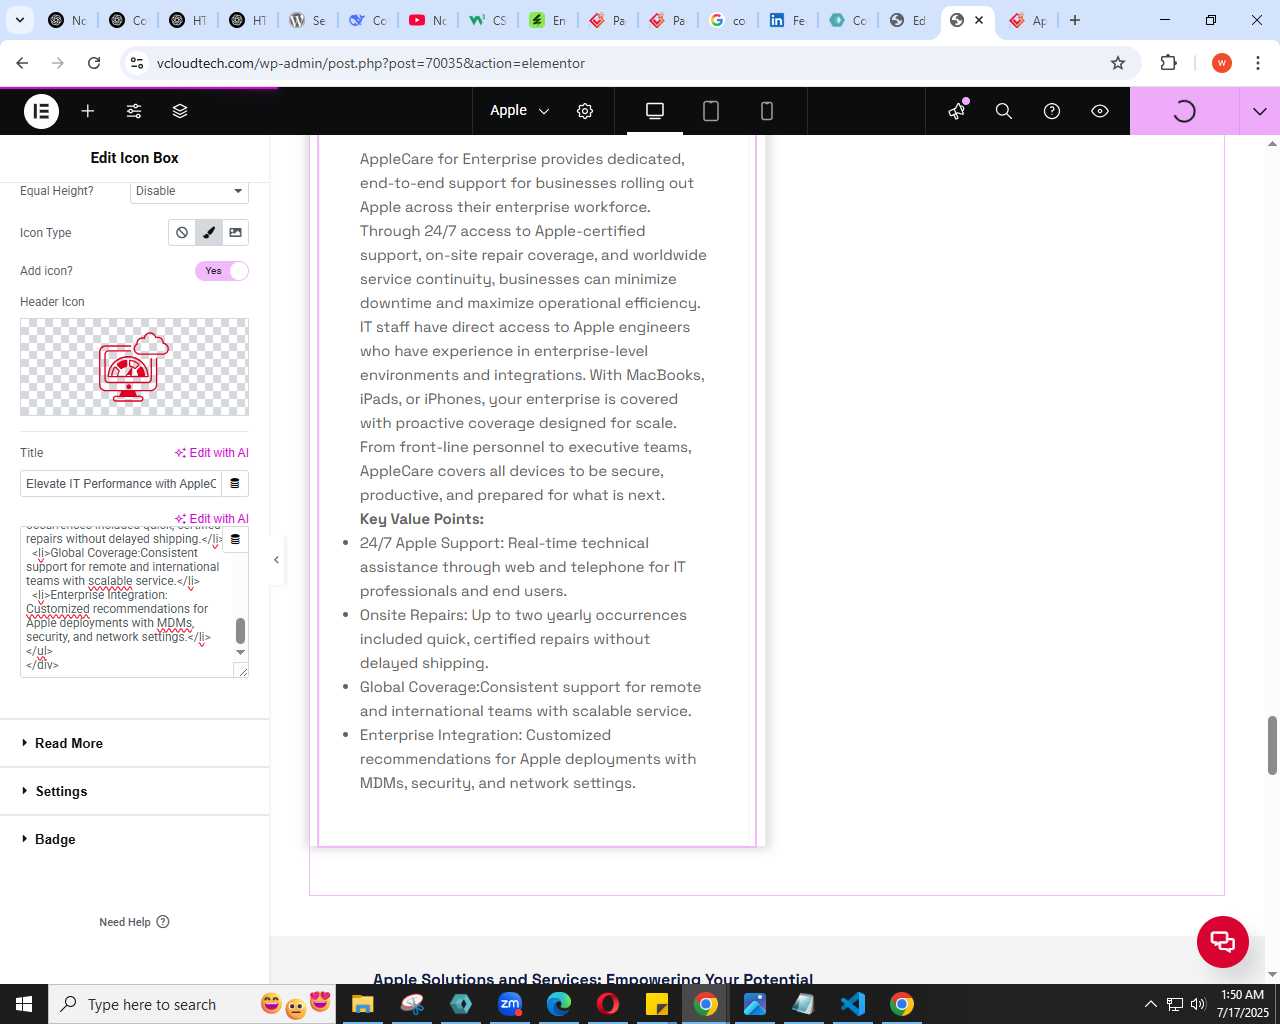The image size is (1280, 1024).
Task: Toggle the Add icon switch
Action: [x=222, y=271]
